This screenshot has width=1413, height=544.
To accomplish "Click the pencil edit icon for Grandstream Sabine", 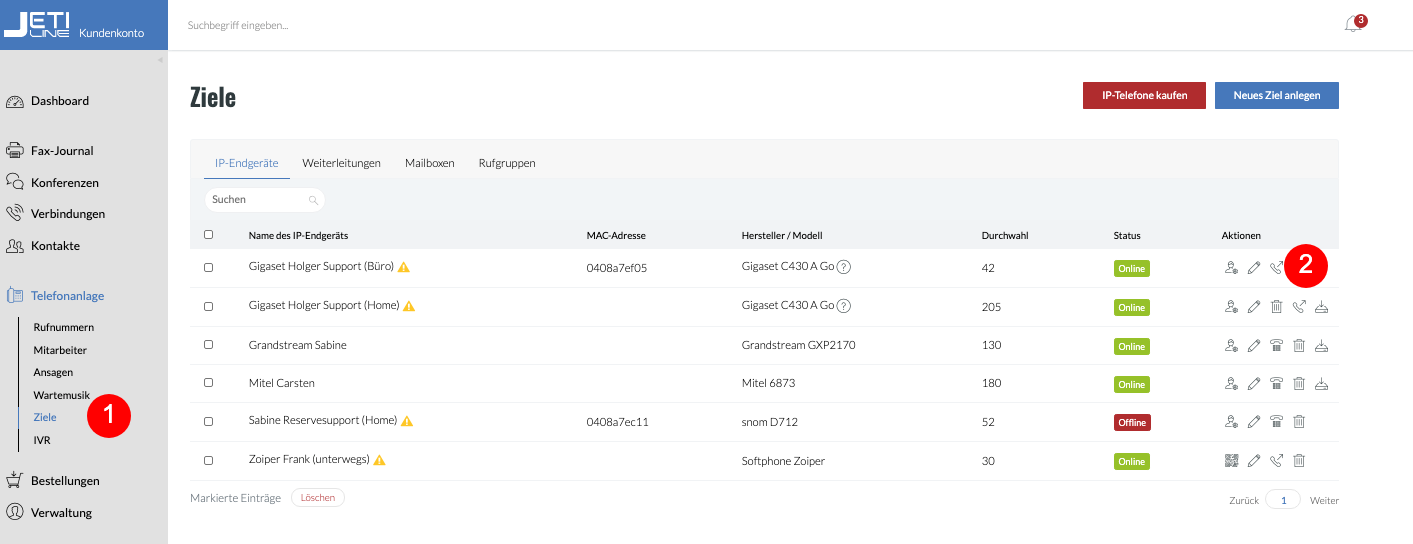I will 1254,346.
